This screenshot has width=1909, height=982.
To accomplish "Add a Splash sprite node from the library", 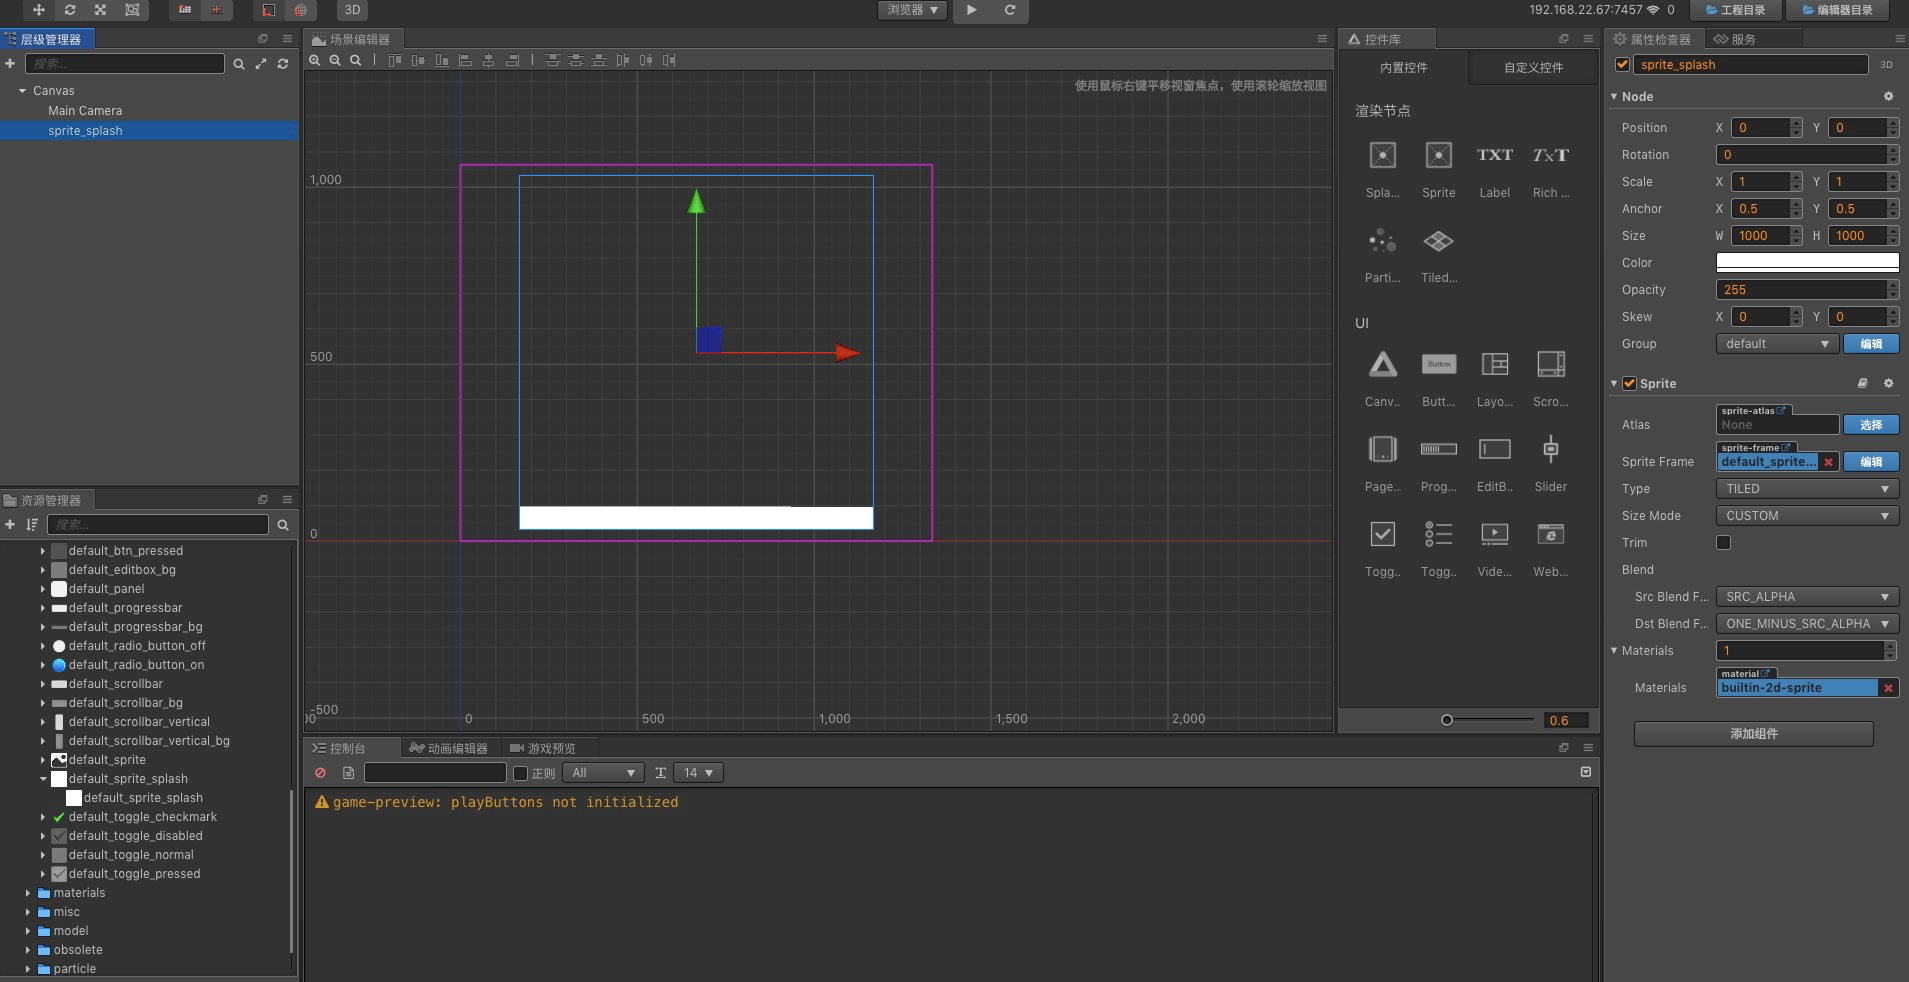I will (x=1382, y=169).
